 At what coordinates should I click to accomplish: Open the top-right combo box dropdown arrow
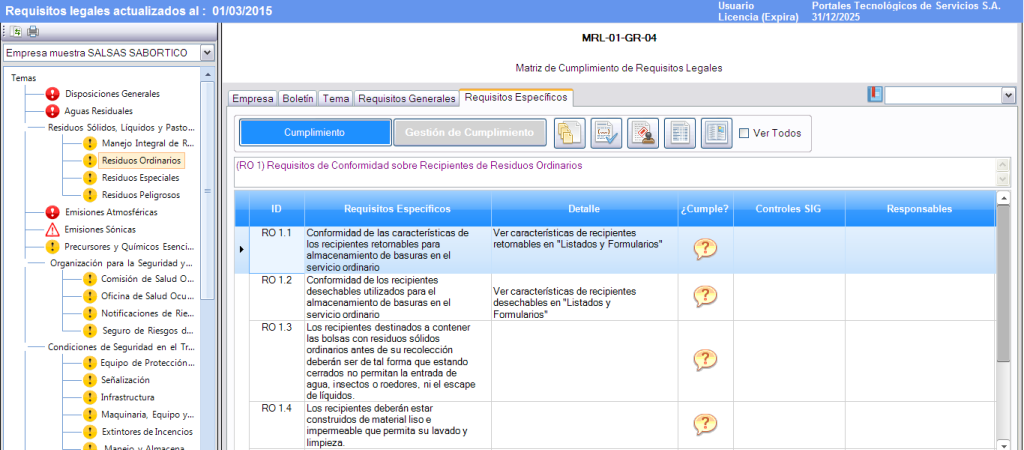pos(1008,95)
